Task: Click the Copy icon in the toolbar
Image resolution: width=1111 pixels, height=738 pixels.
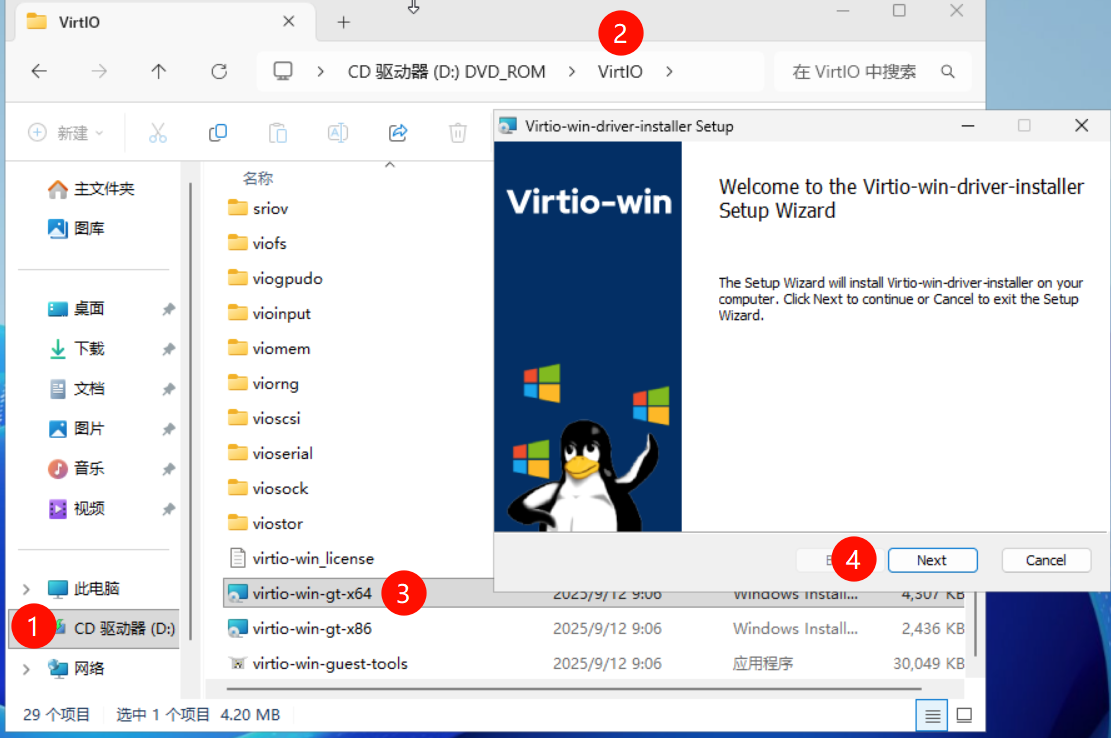Action: click(217, 132)
